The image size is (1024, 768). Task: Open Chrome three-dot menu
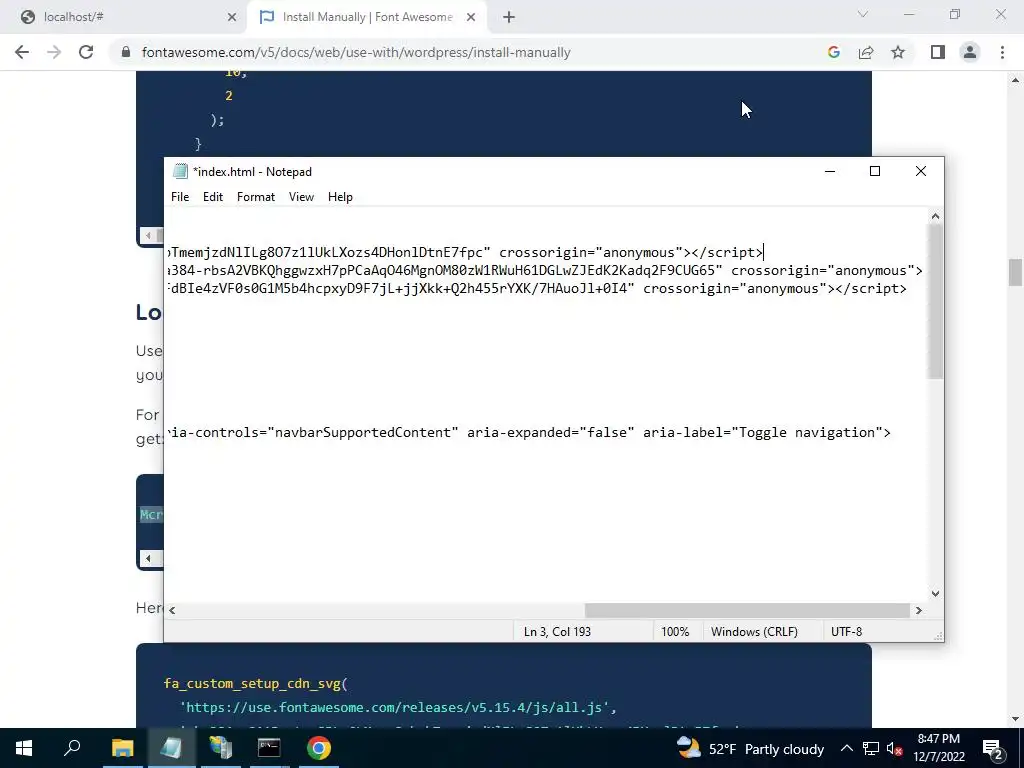(x=1002, y=52)
